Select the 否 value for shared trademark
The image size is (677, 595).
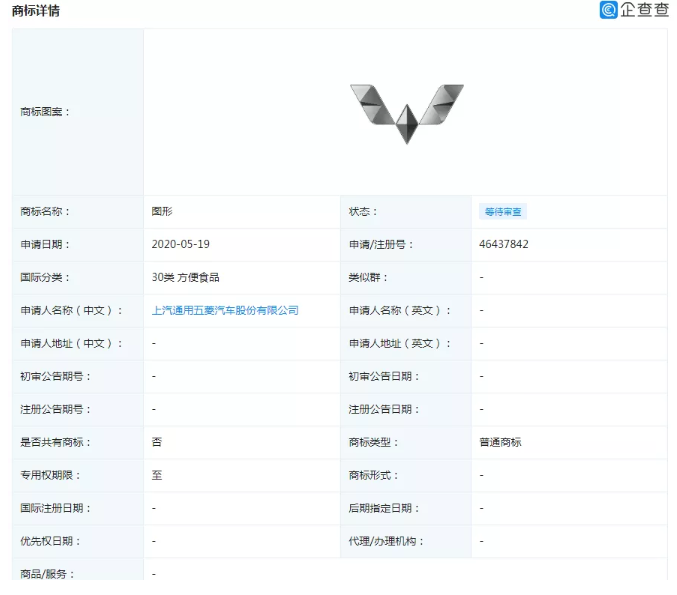click(x=157, y=442)
